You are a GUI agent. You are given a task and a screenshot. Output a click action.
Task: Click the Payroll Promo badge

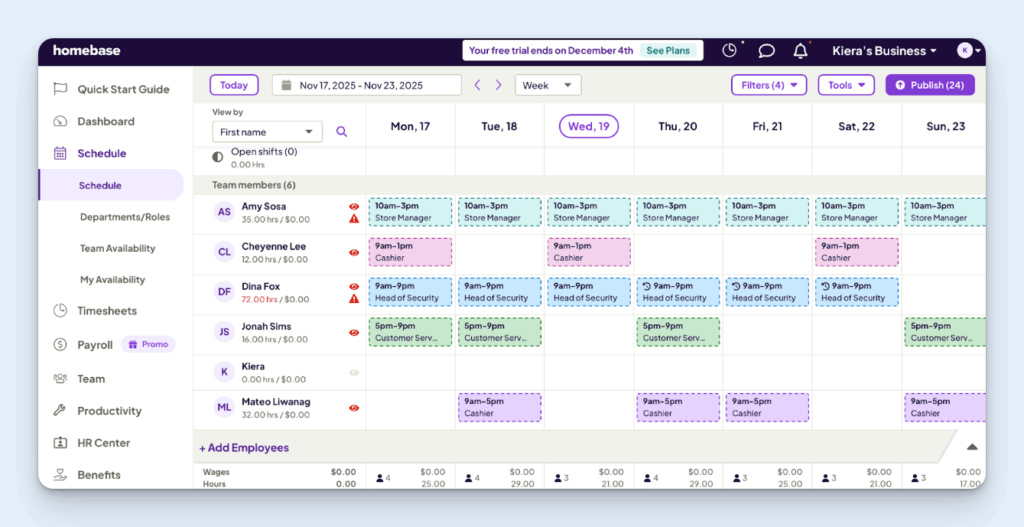[148, 344]
